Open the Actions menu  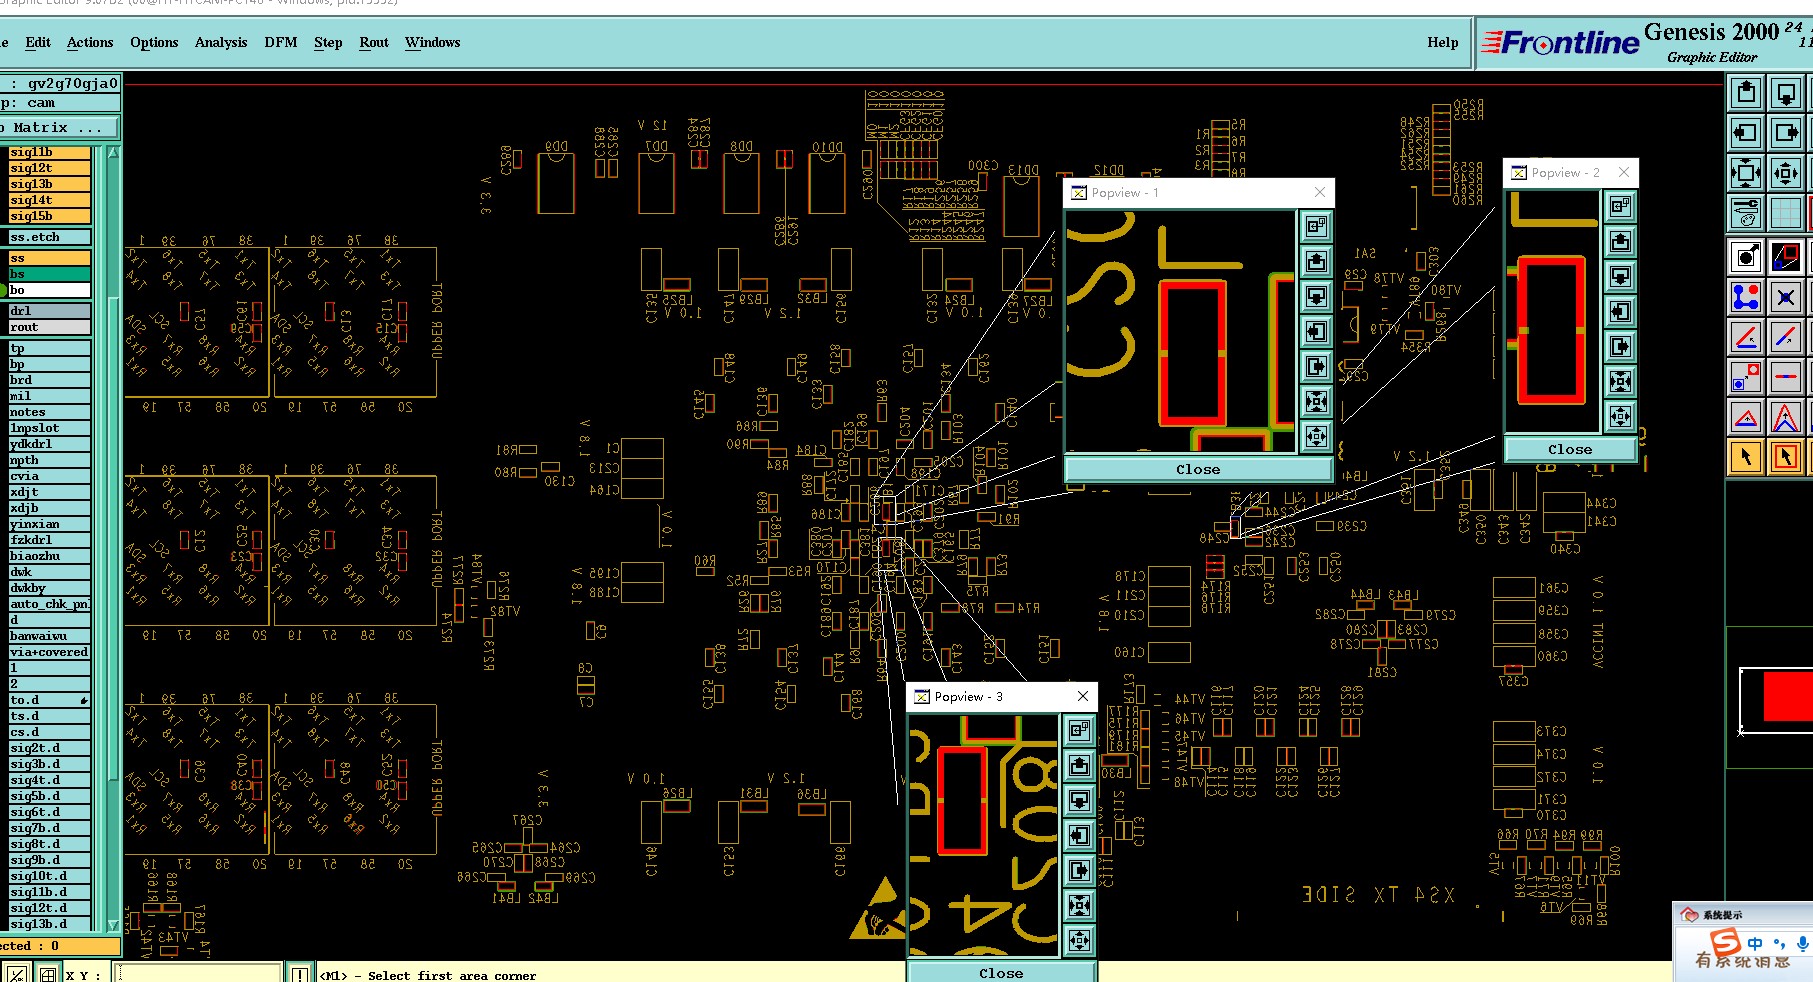(x=90, y=42)
